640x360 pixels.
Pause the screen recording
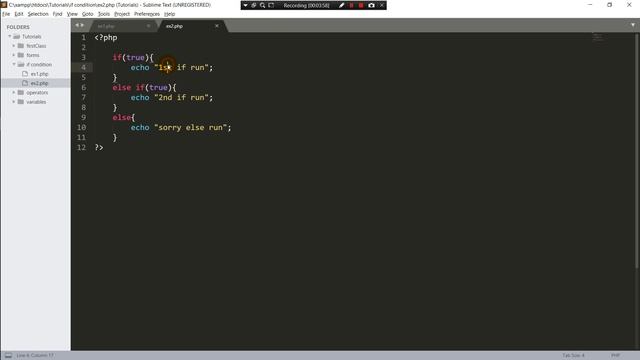(351, 5)
